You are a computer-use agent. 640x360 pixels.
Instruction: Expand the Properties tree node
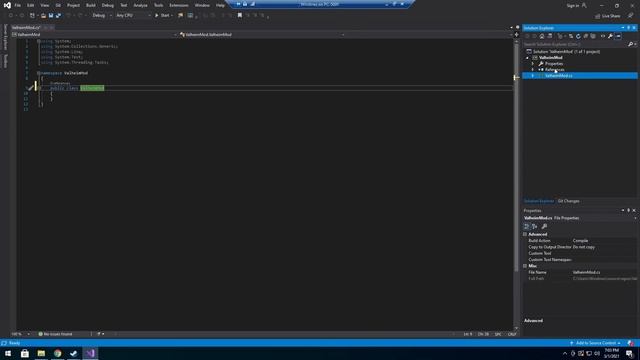click(533, 64)
